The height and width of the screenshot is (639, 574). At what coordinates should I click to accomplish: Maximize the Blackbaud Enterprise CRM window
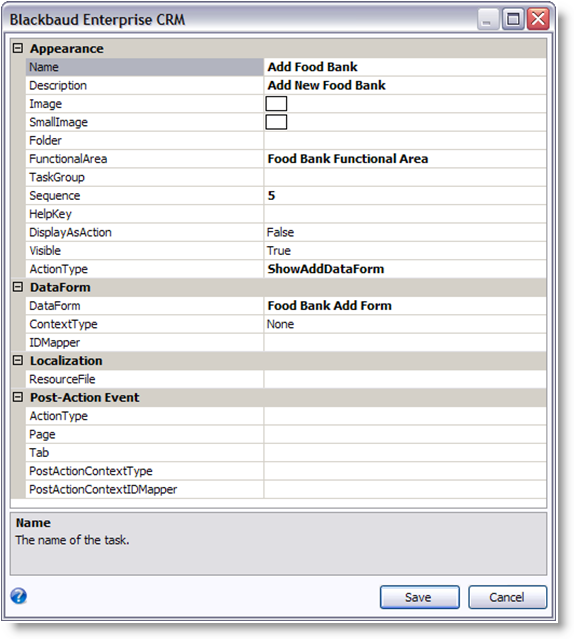click(x=513, y=19)
